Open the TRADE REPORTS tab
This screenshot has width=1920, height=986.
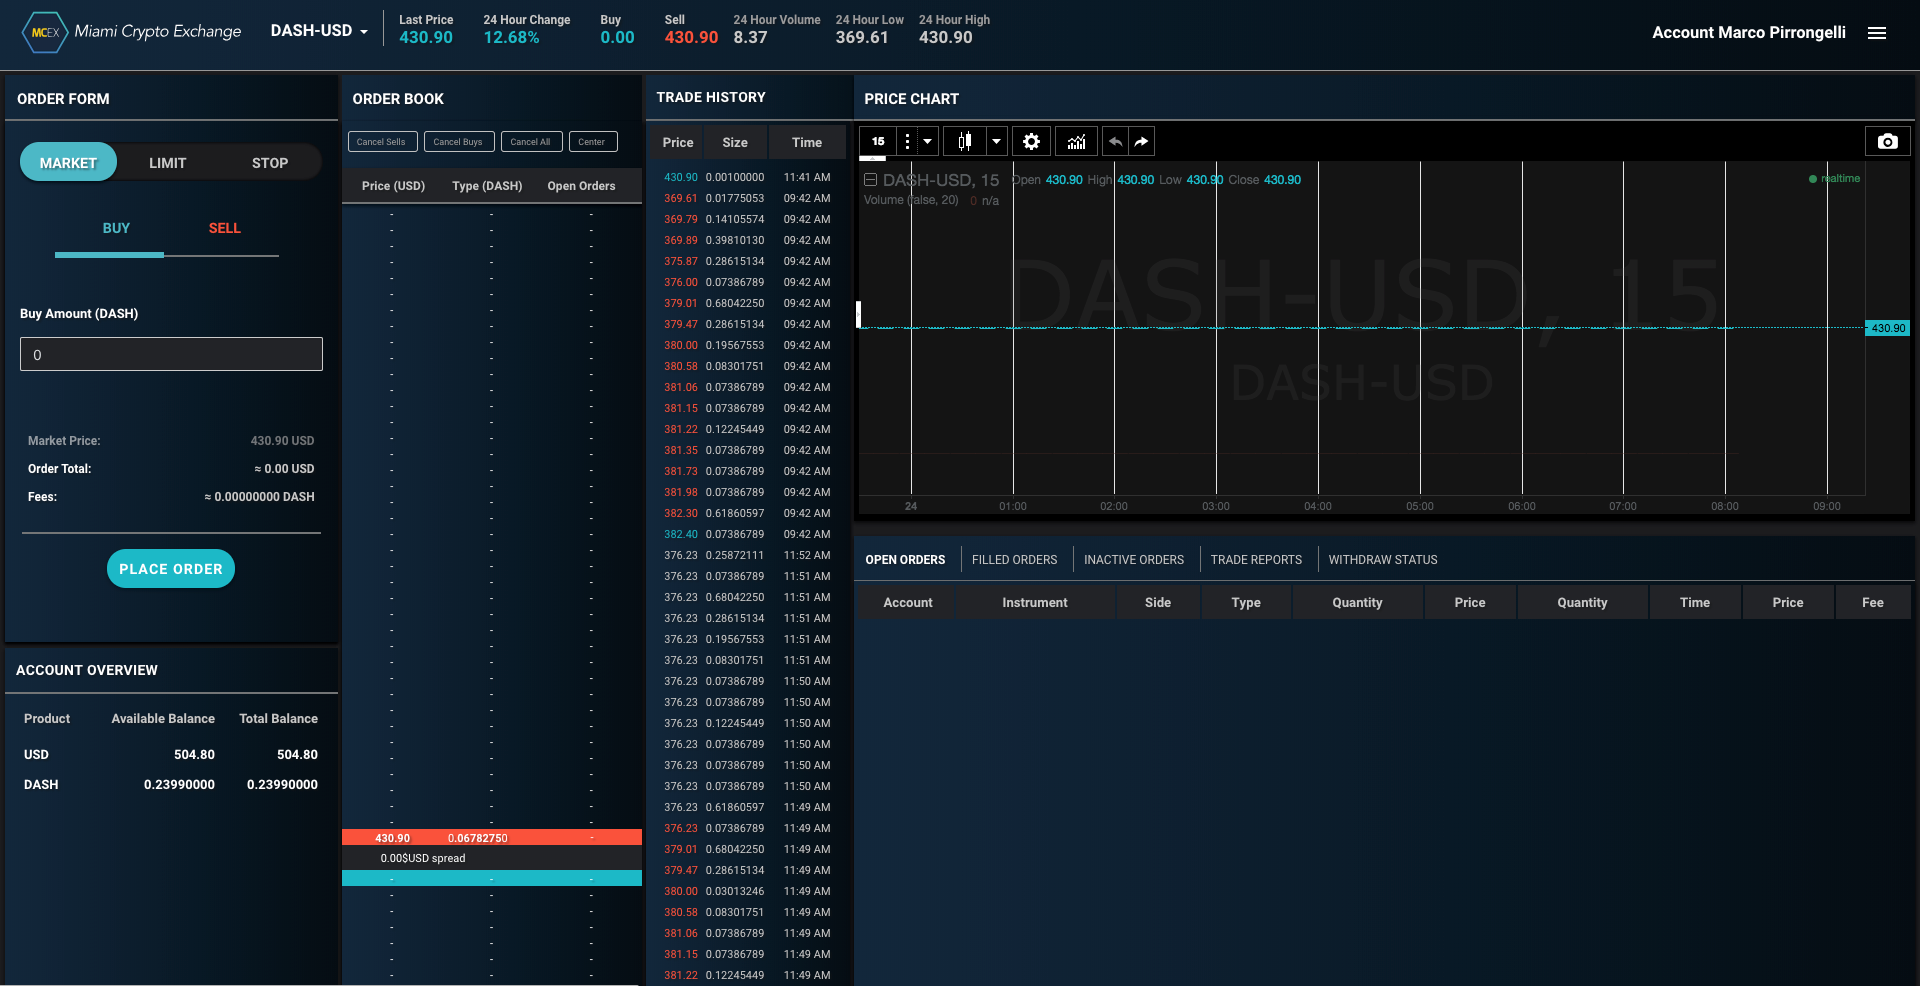pos(1256,560)
